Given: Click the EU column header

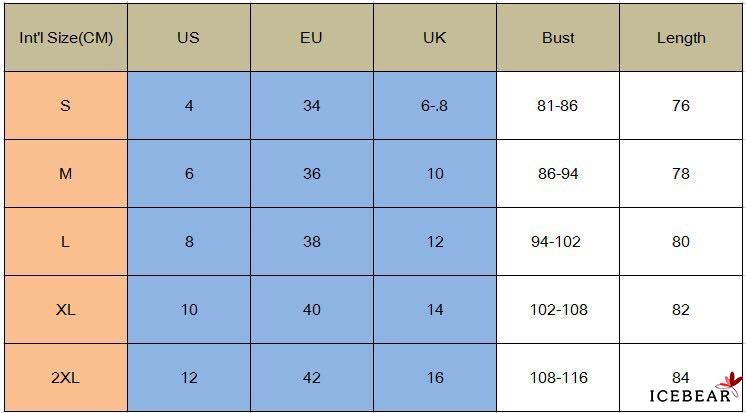Looking at the screenshot, I should click(311, 38).
